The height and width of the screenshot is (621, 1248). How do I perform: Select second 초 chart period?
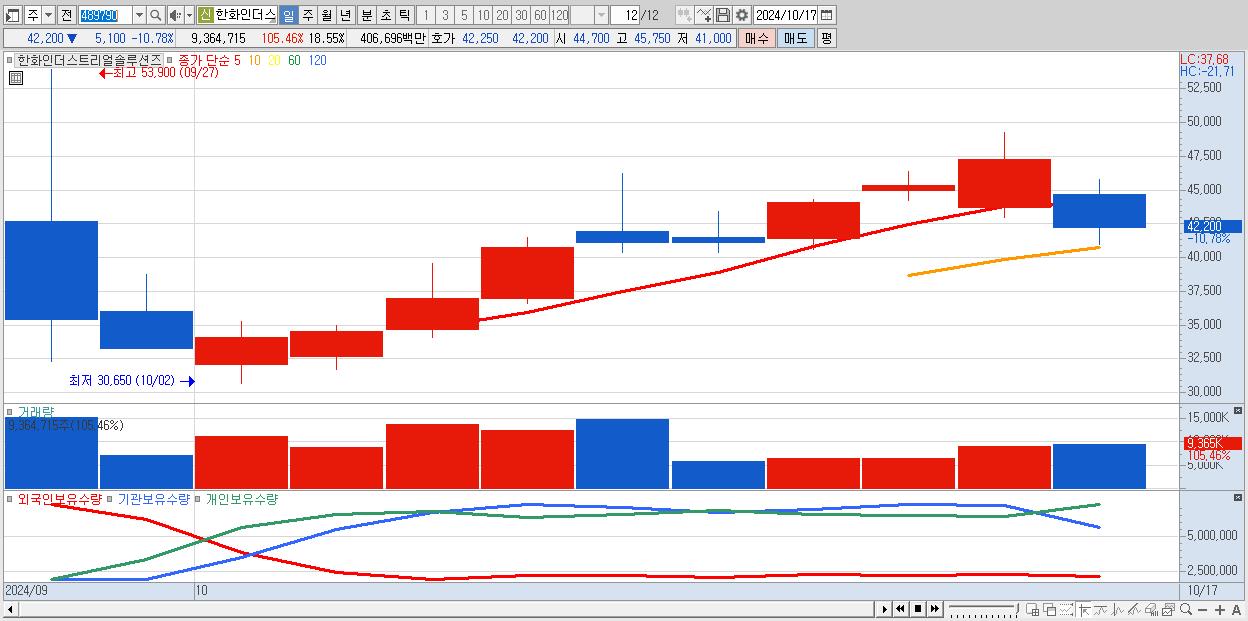click(385, 15)
